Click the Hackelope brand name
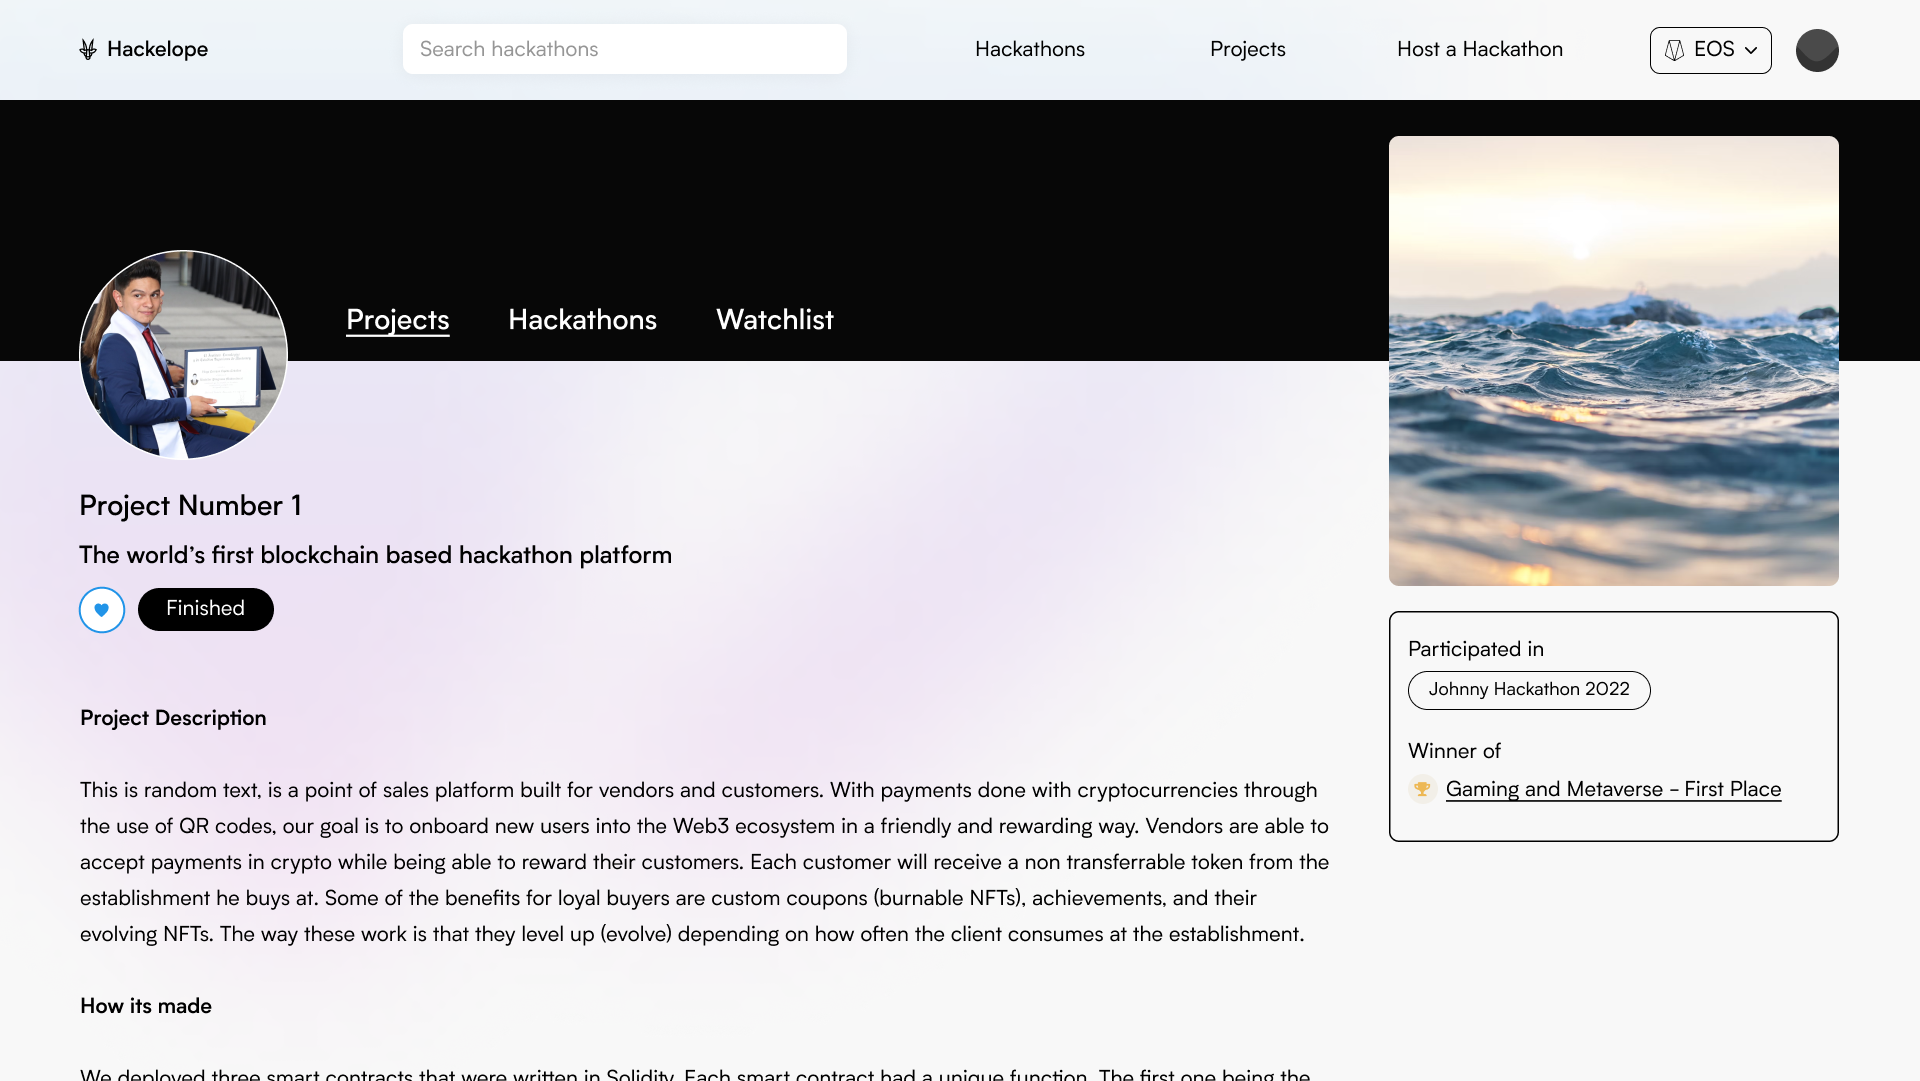The image size is (1920, 1081). (157, 49)
